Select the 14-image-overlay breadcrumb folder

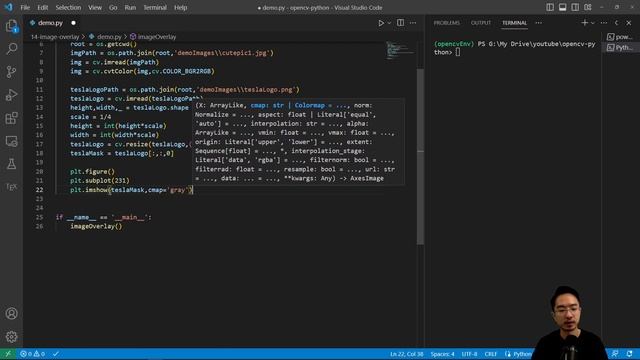(55, 37)
